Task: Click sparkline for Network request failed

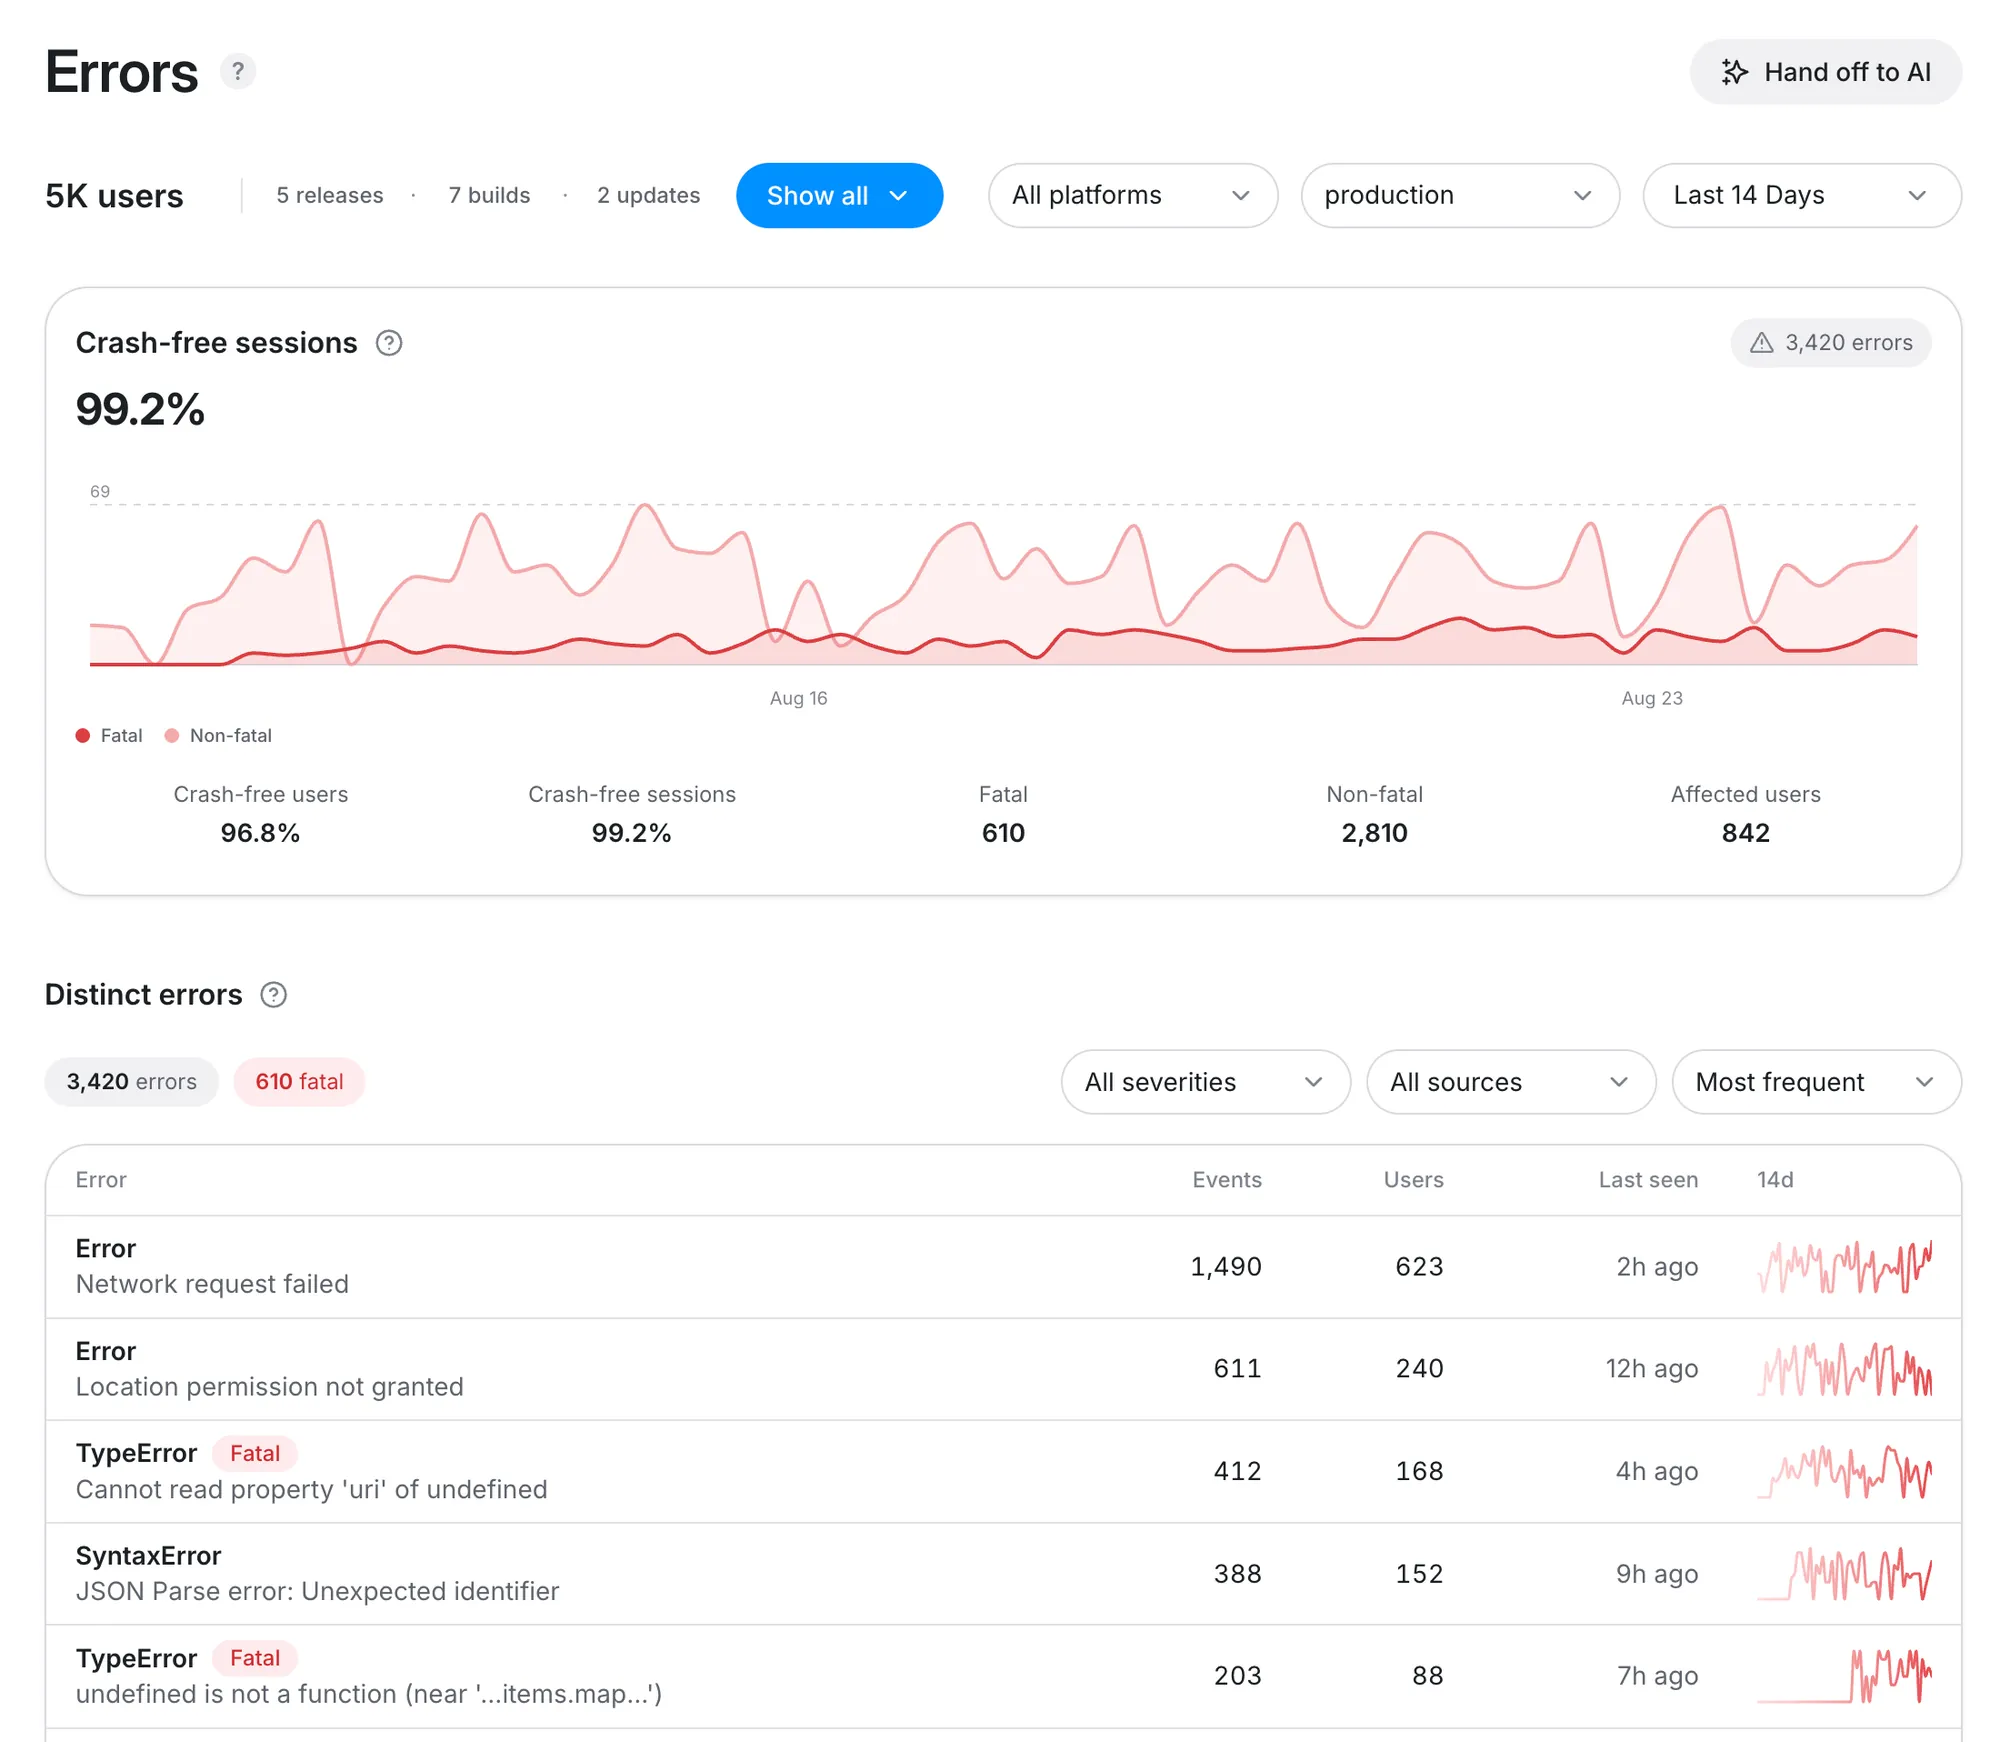Action: click(1845, 1267)
